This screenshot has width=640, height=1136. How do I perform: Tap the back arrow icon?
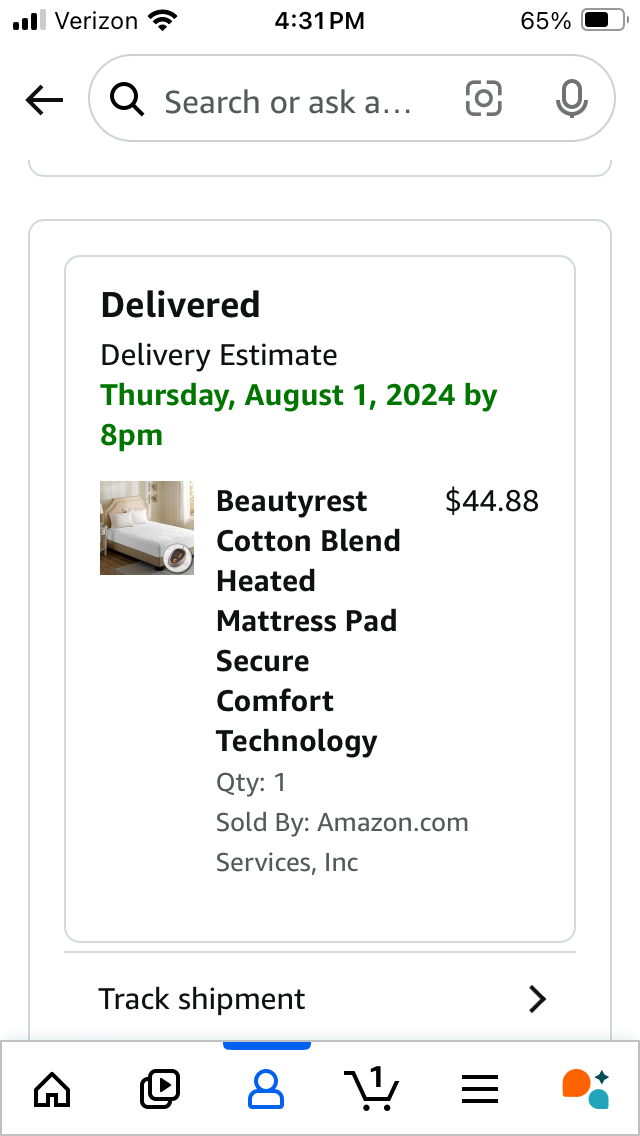click(x=44, y=100)
